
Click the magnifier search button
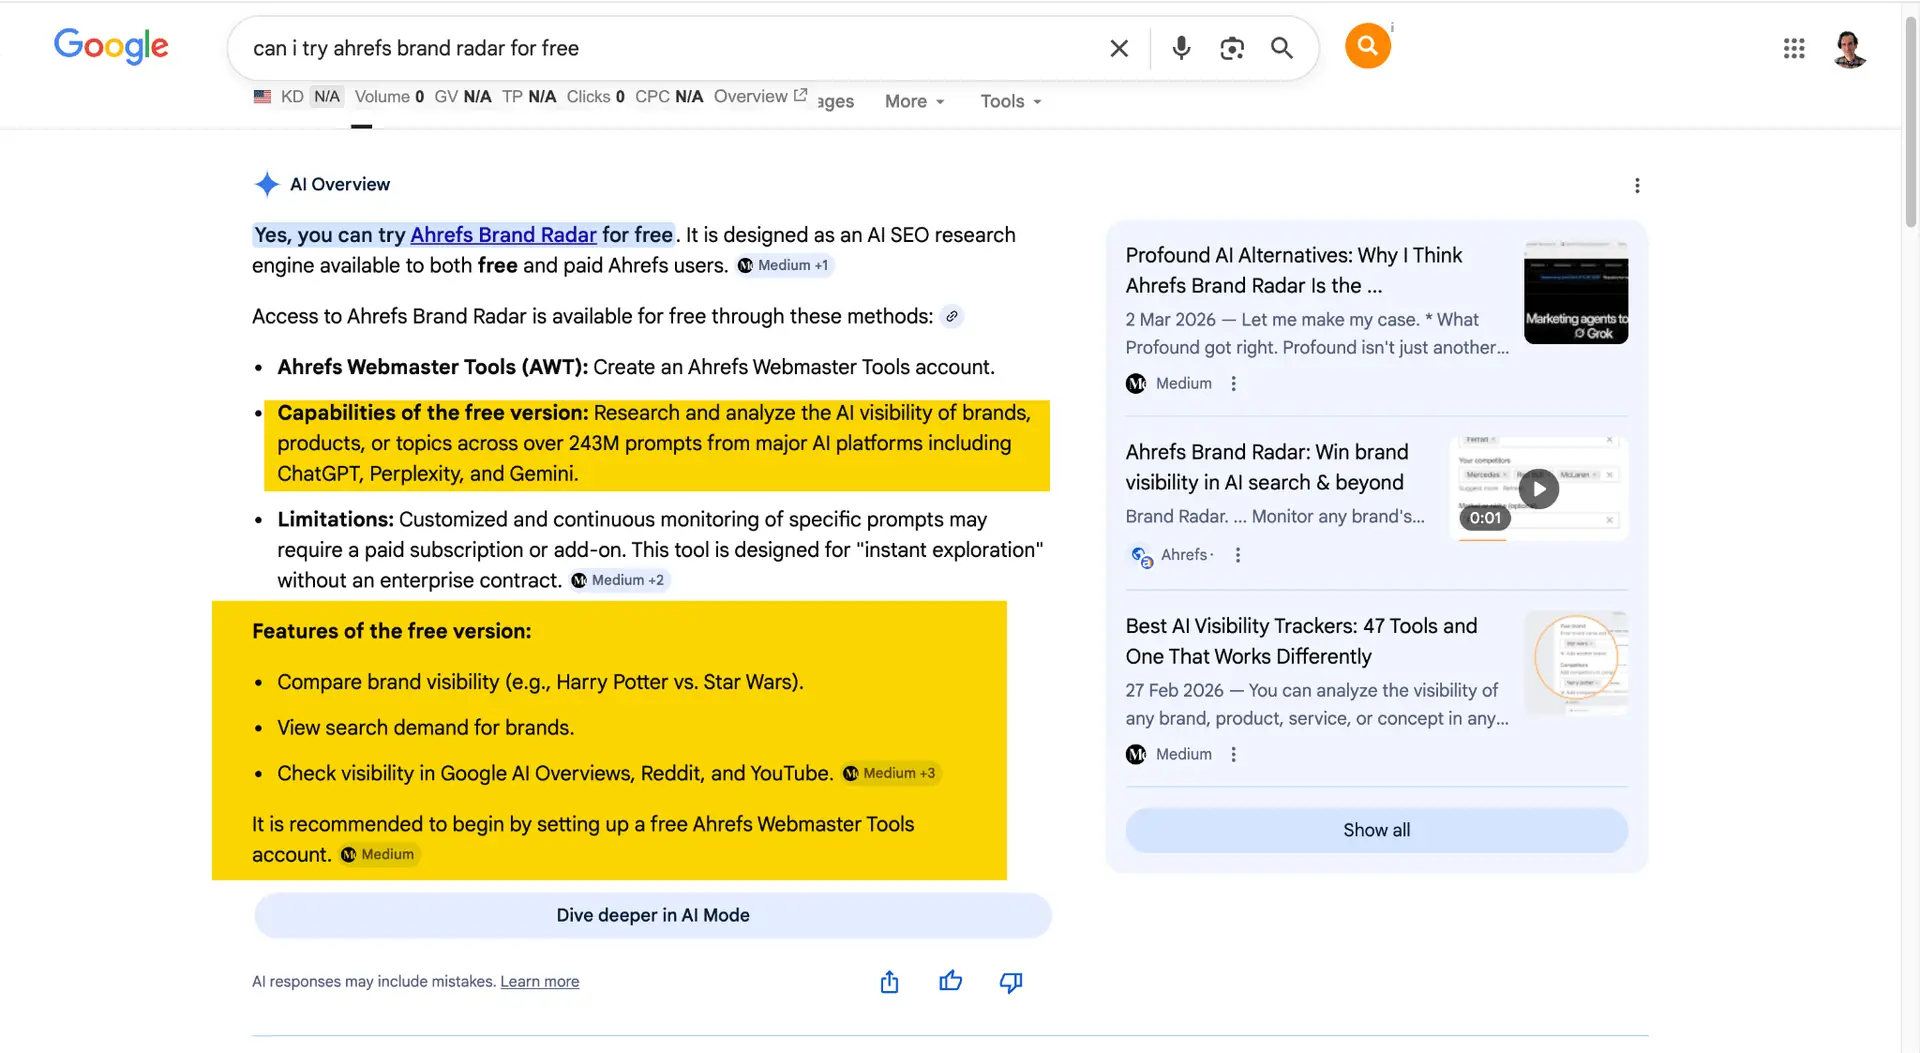[x=1282, y=48]
